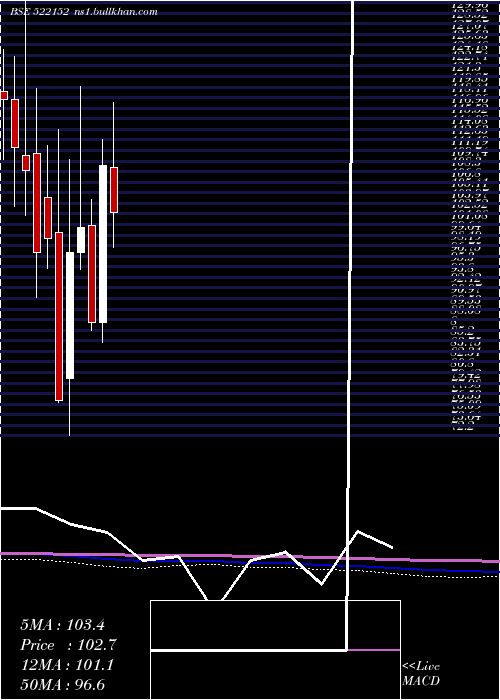The image size is (500, 700).
Task: Click the ns1.bullkhan.com text in the header
Action: [115, 12]
